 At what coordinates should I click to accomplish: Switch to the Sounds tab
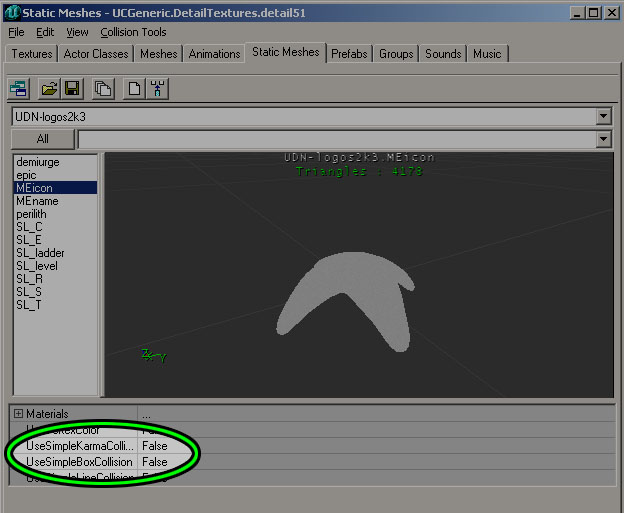coord(443,54)
